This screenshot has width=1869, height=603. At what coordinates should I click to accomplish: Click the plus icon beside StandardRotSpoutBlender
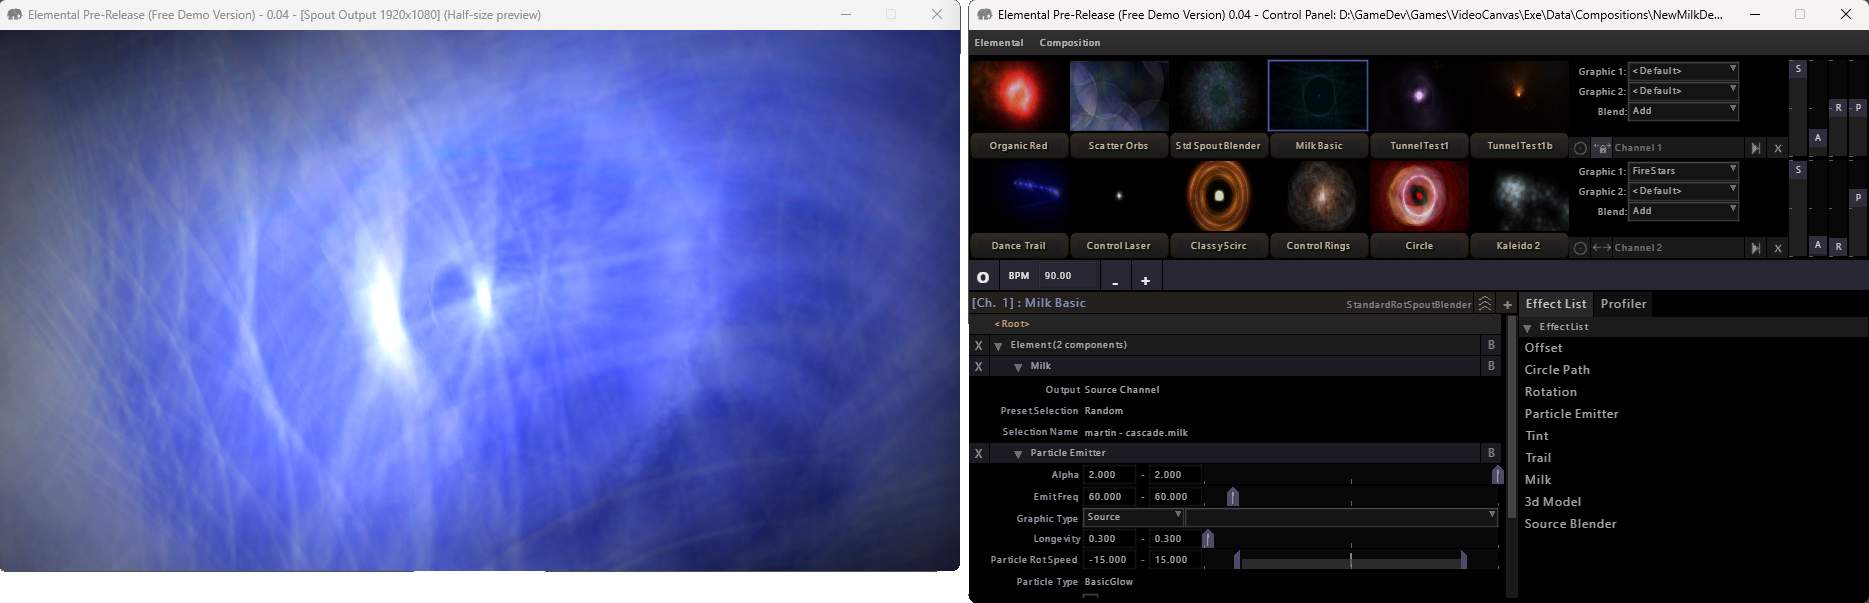coord(1507,304)
